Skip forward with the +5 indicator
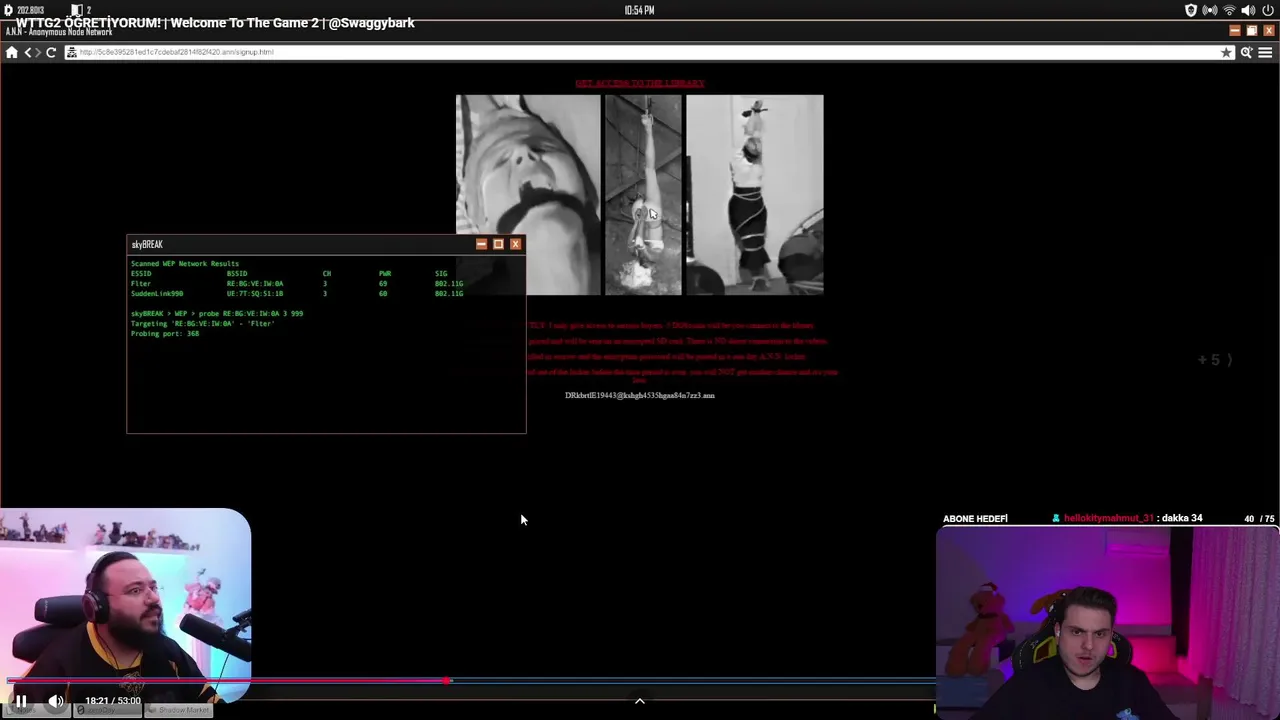Screen dimensions: 1280x720 point(1215,360)
